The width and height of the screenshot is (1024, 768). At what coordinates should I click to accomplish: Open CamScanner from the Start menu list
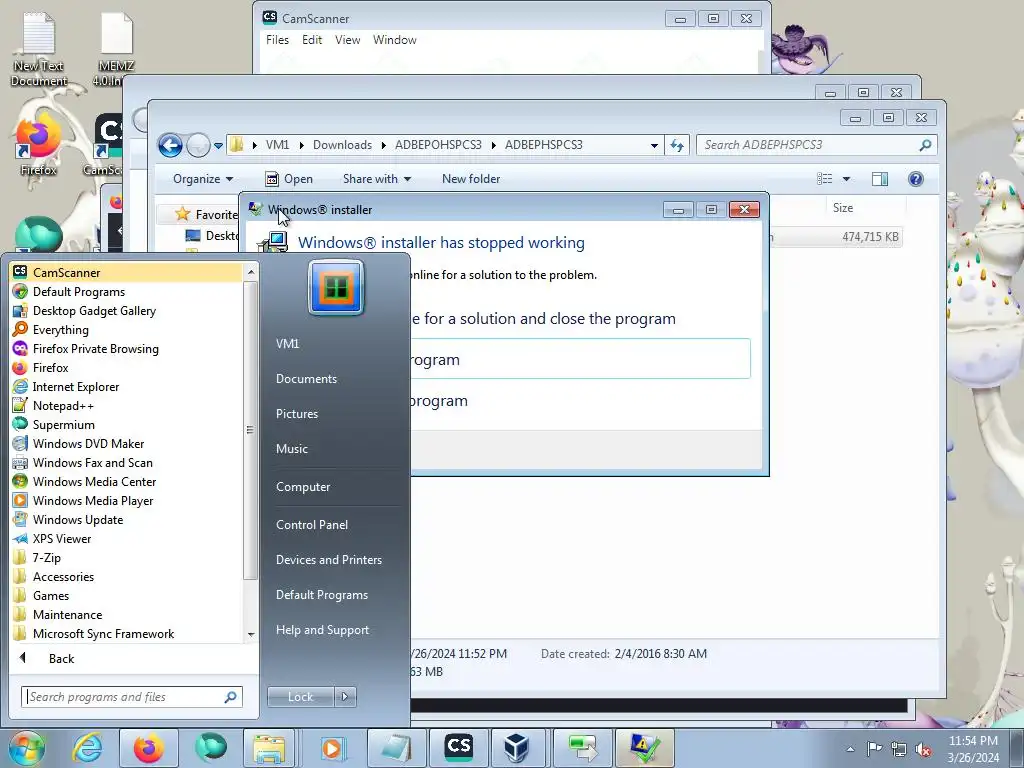coord(126,272)
